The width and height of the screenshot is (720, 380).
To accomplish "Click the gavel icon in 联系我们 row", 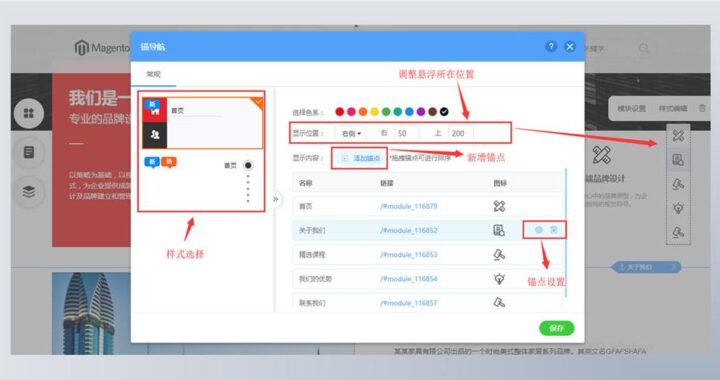I will [499, 302].
